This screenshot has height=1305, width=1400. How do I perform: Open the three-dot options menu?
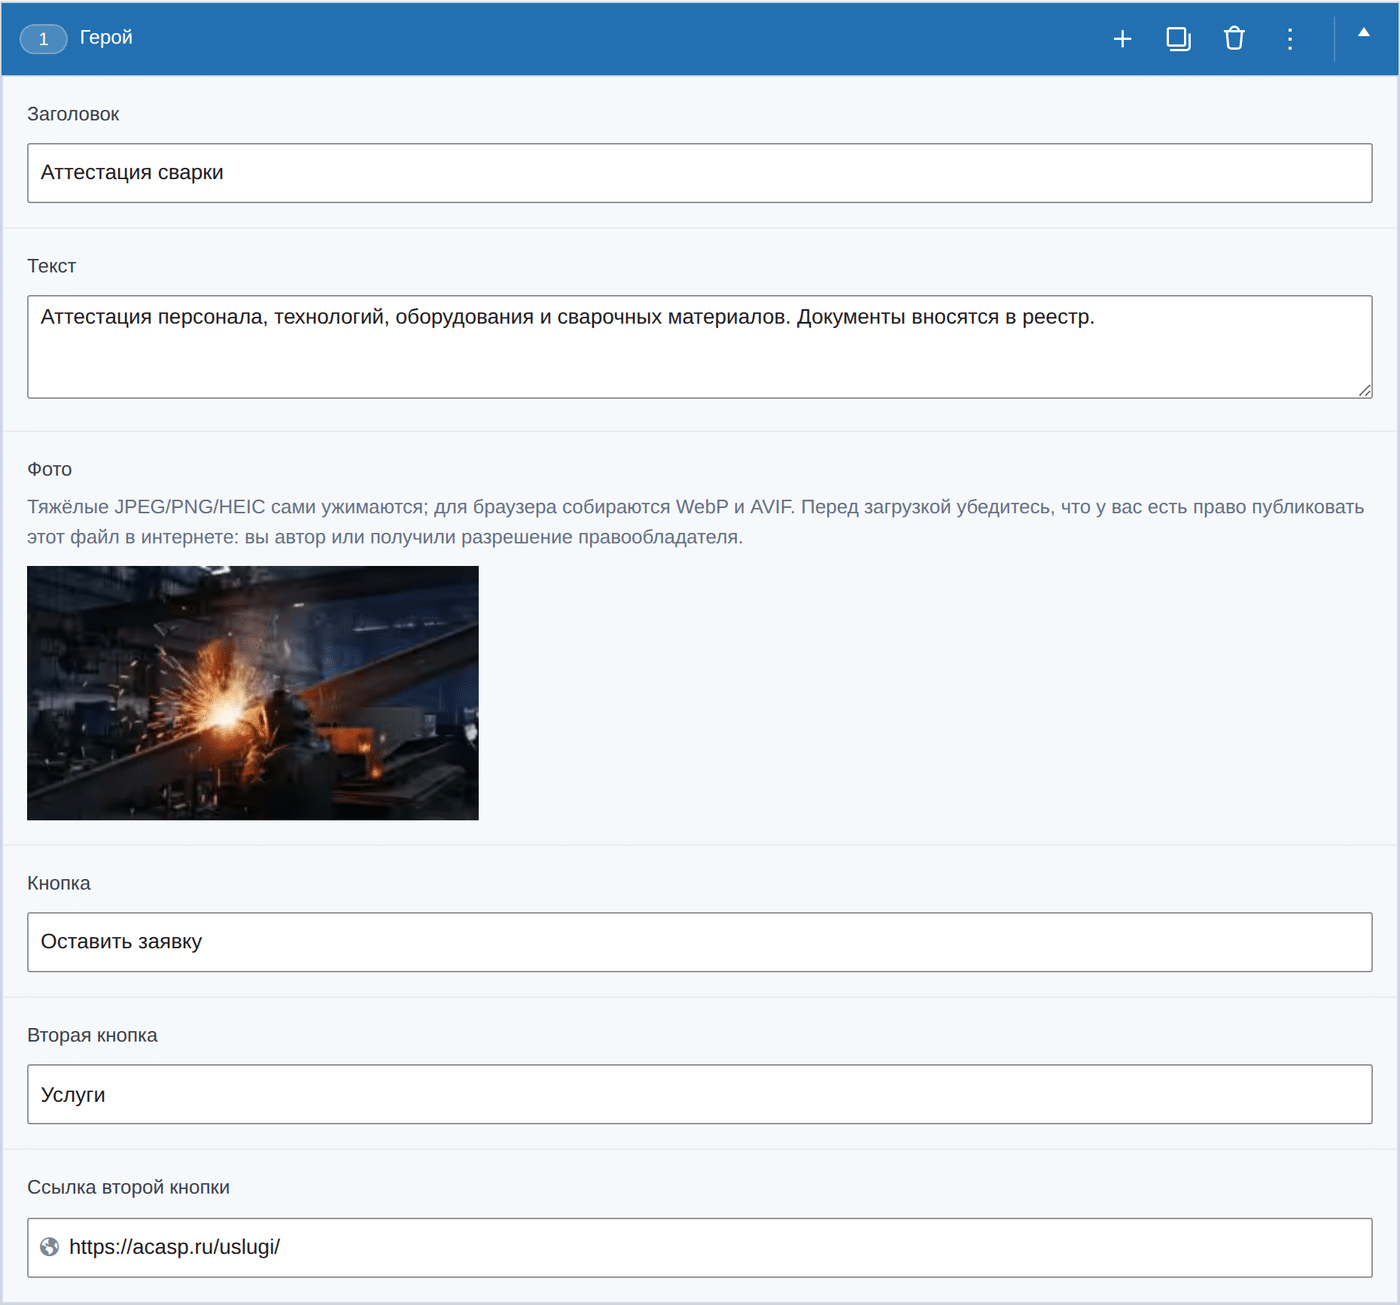click(x=1290, y=39)
